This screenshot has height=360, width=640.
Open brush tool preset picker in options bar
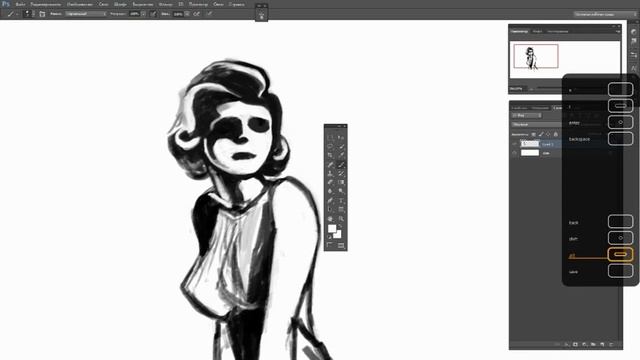[12, 14]
